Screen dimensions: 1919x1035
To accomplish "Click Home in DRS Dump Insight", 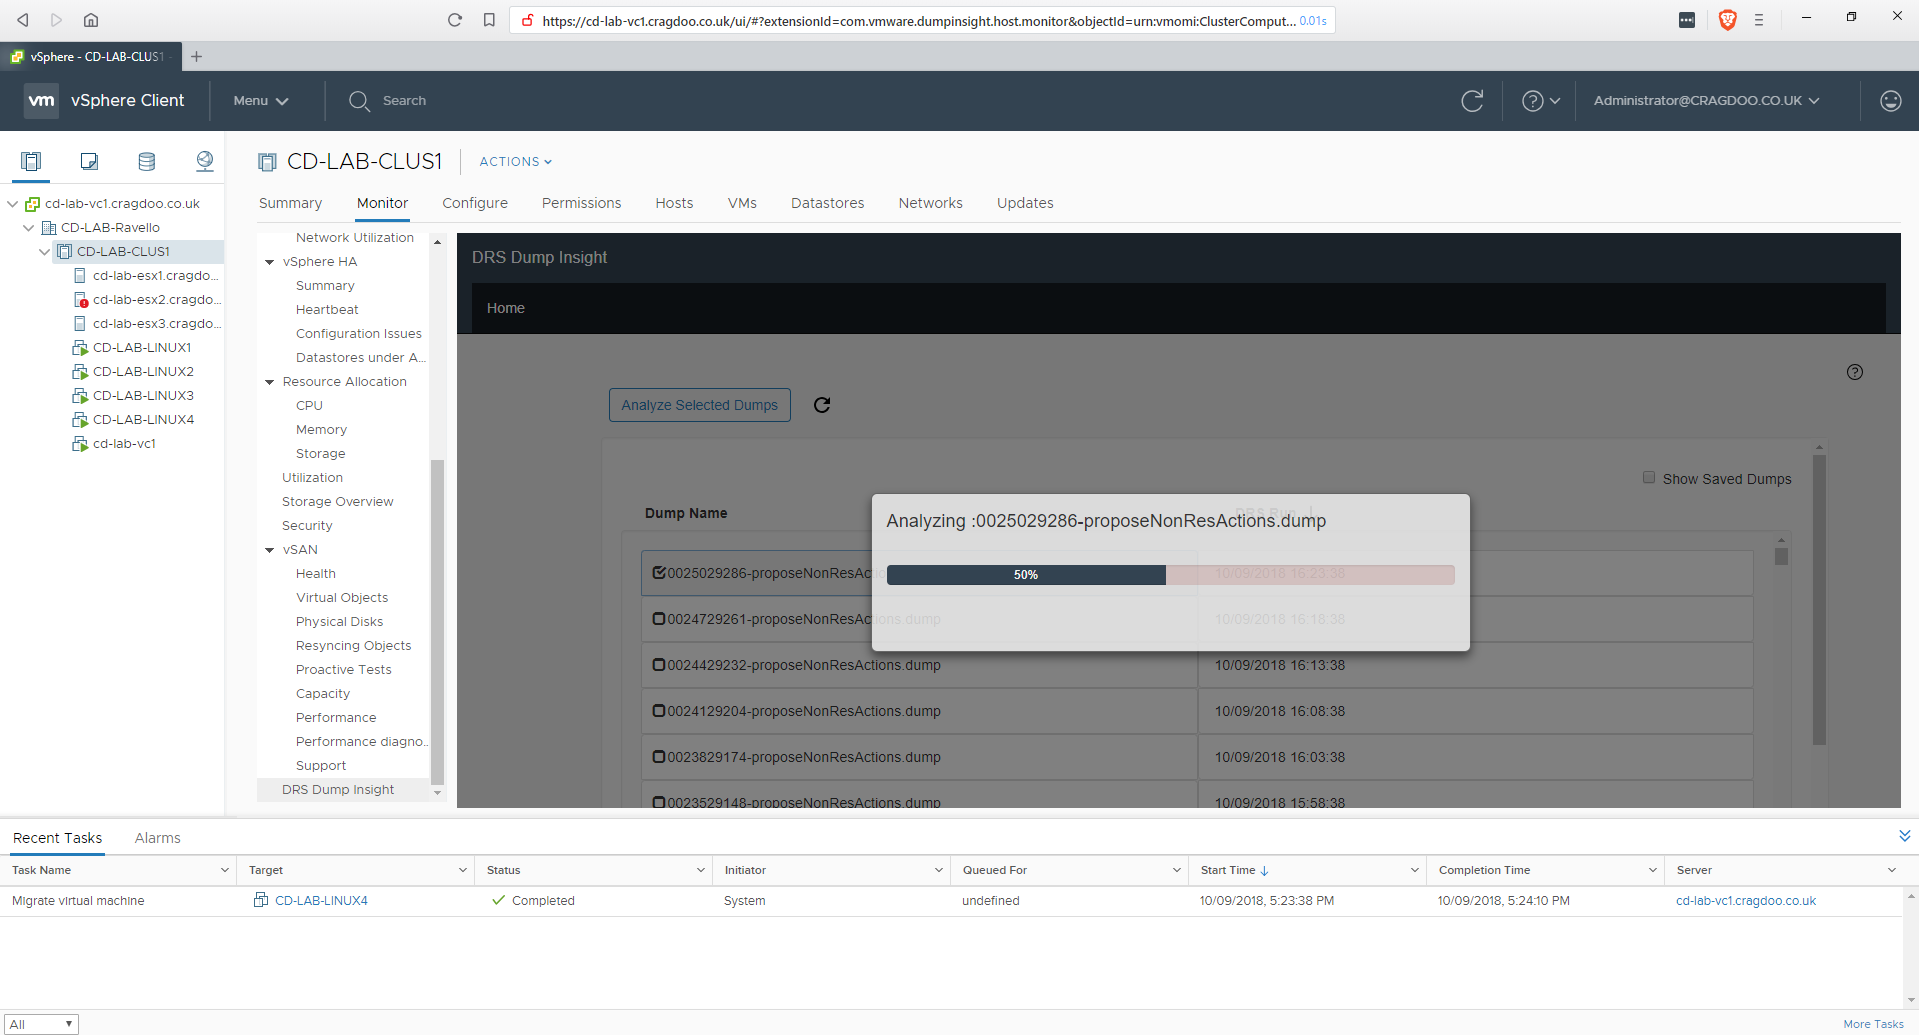I will pyautogui.click(x=506, y=308).
